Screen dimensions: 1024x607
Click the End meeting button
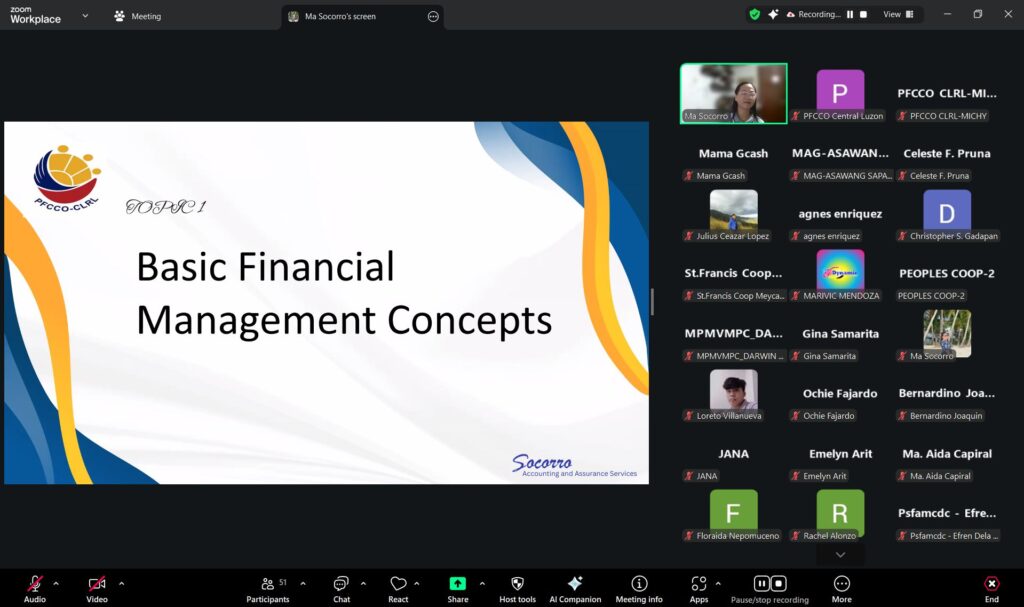click(x=991, y=585)
